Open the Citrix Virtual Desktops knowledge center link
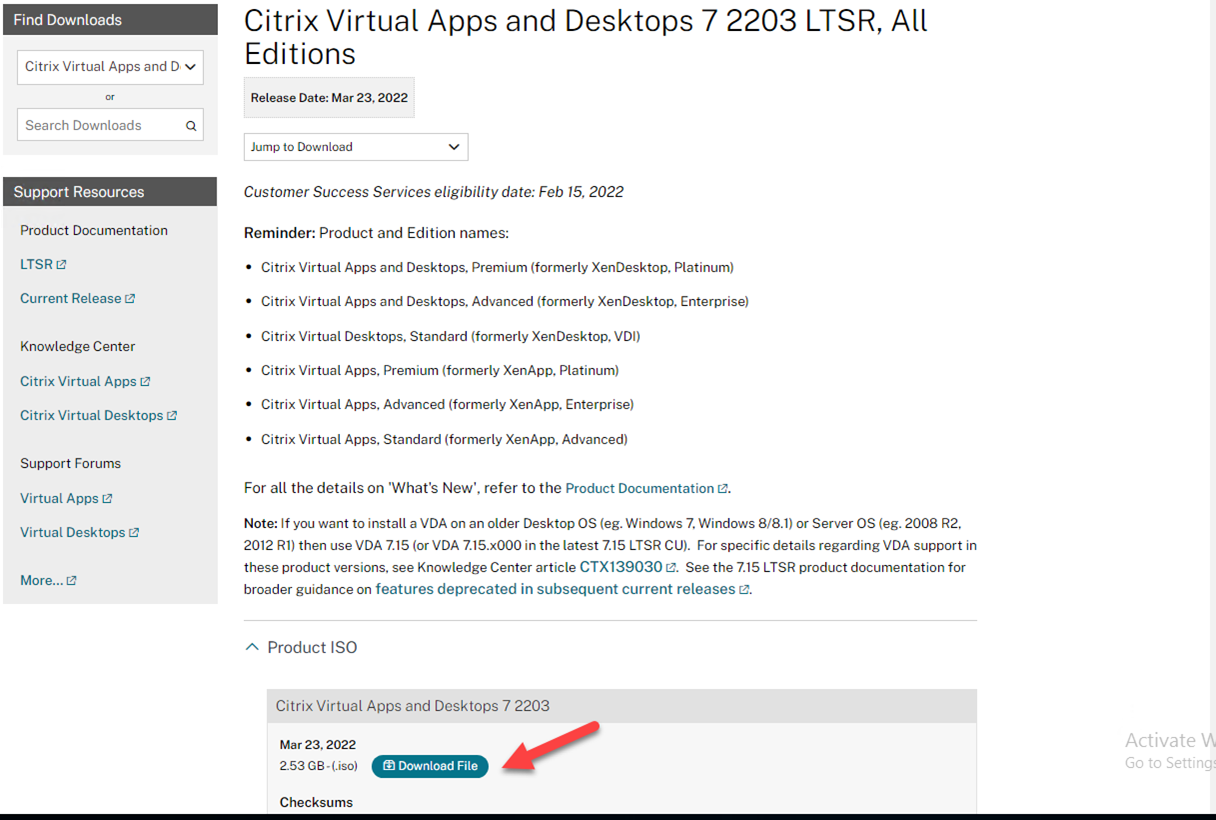This screenshot has height=820, width=1216. [x=91, y=416]
